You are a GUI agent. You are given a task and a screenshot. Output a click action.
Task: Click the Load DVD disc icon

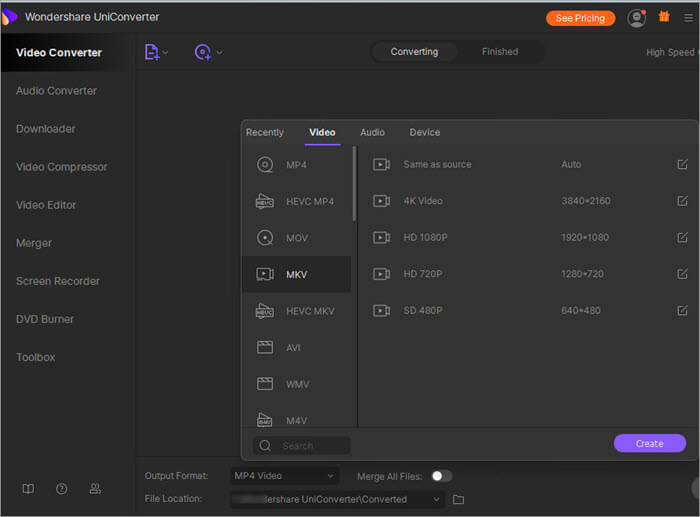point(203,52)
